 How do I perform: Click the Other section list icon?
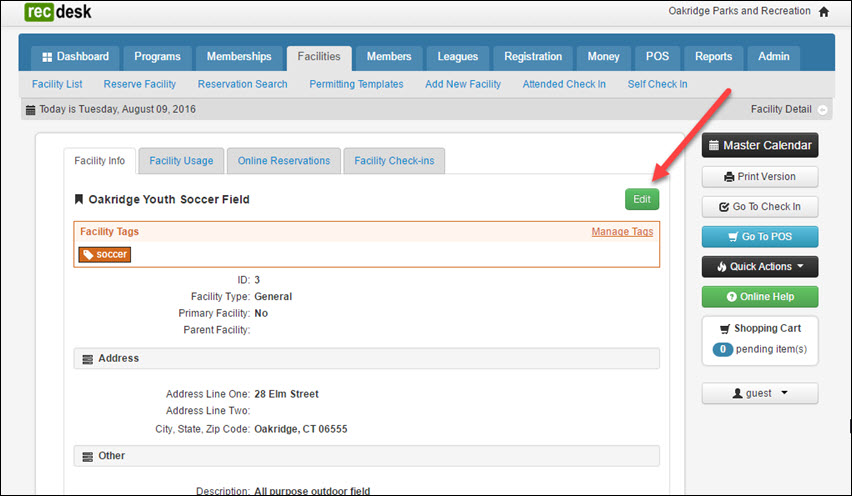pos(87,457)
